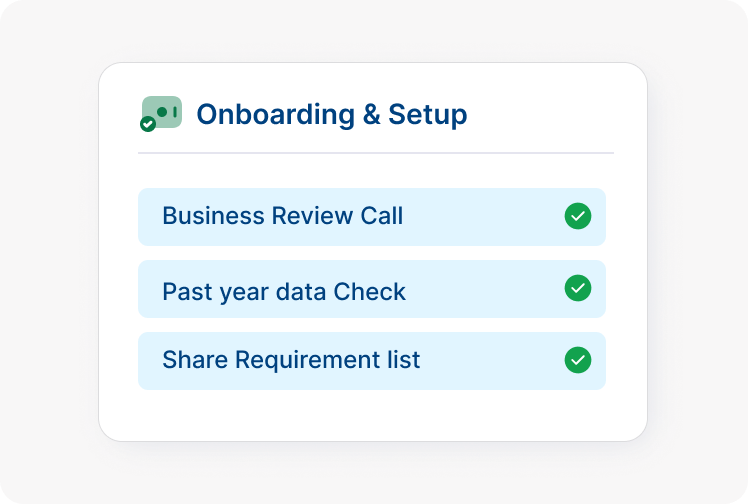Click the gray background outside the card
The image size is (748, 504).
click(50, 250)
